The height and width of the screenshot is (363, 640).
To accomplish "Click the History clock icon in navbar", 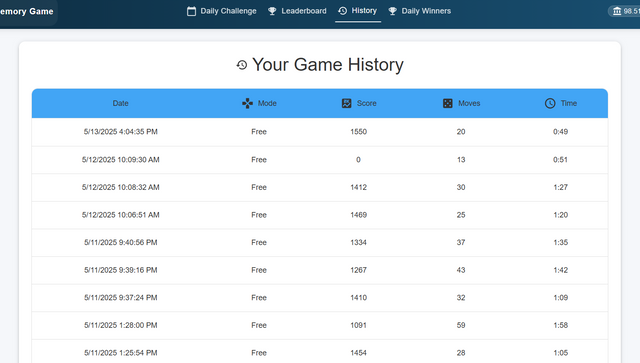I will click(x=343, y=11).
